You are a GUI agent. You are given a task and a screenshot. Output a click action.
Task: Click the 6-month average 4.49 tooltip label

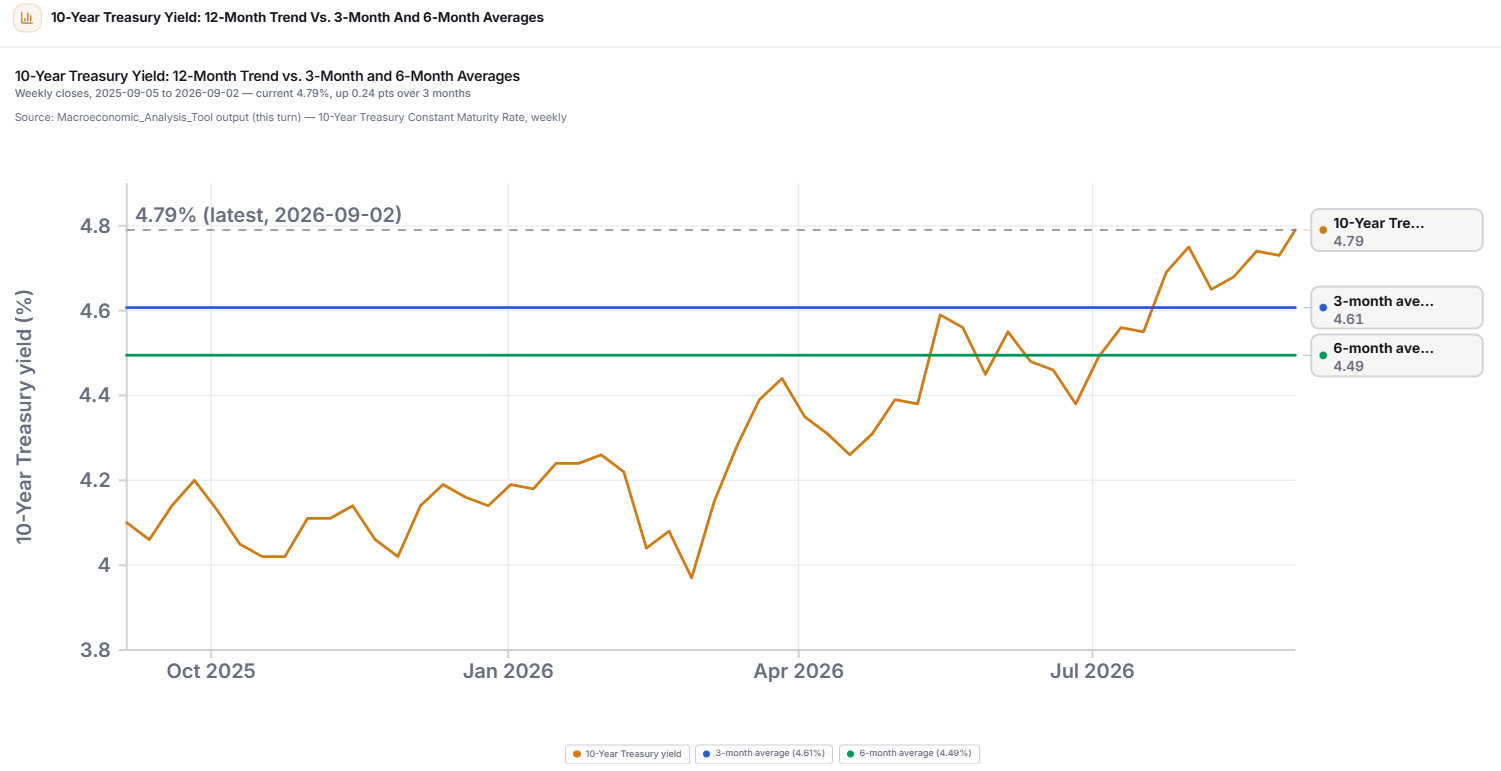pyautogui.click(x=1396, y=355)
